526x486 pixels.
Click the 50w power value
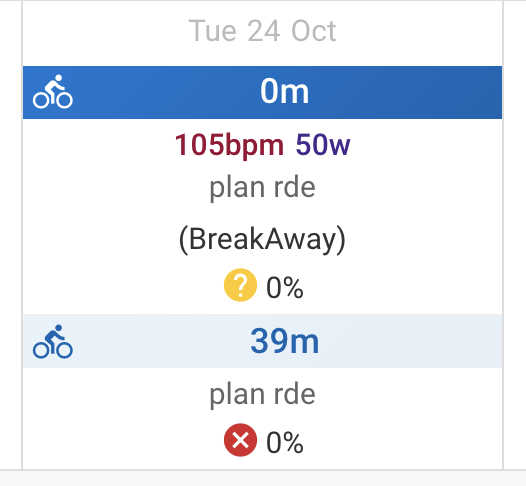(323, 145)
